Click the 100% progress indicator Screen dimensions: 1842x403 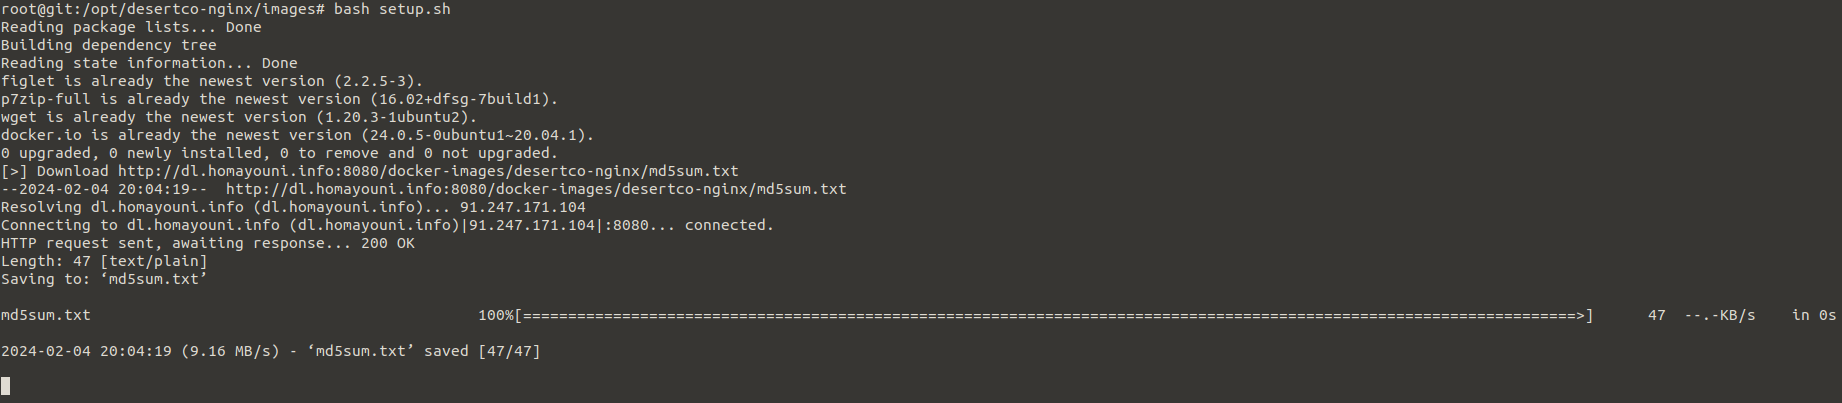point(496,315)
